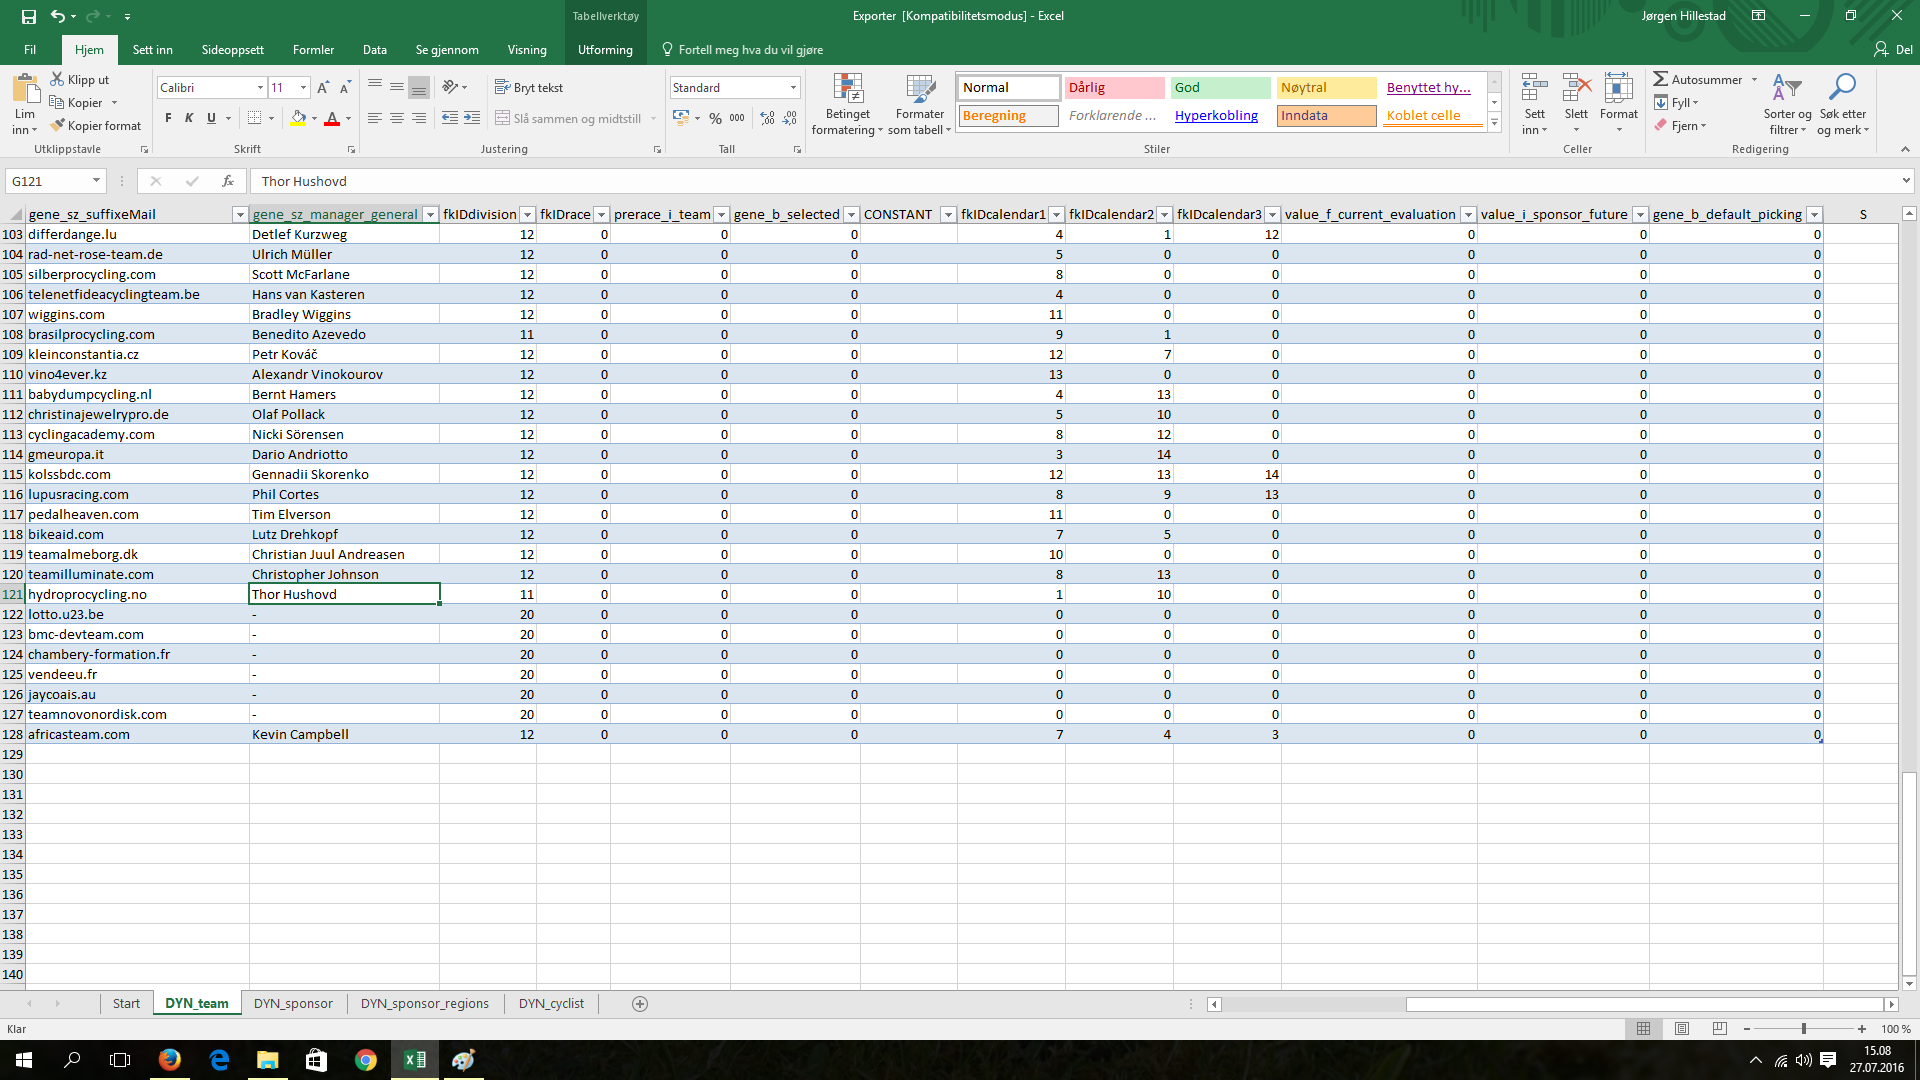Click the Save icon in title bar
Viewport: 1920px width, 1080px height.
pyautogui.click(x=28, y=16)
